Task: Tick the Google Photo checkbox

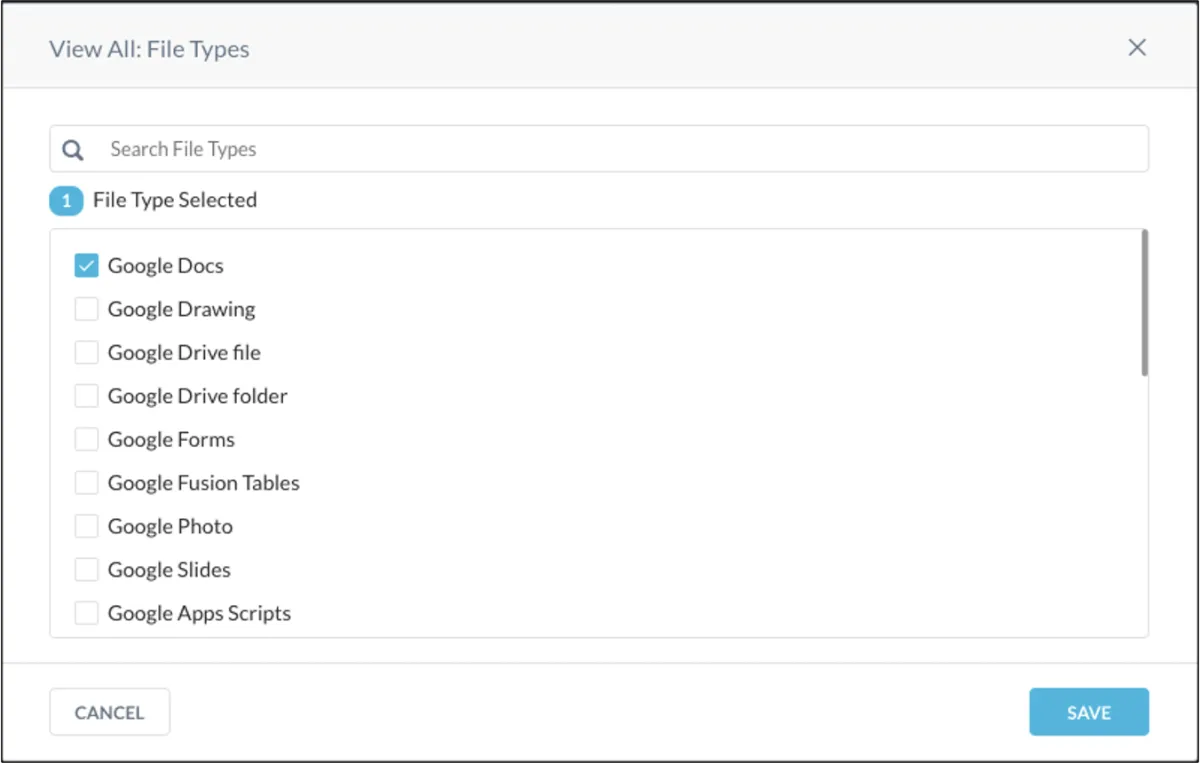Action: pyautogui.click(x=87, y=527)
